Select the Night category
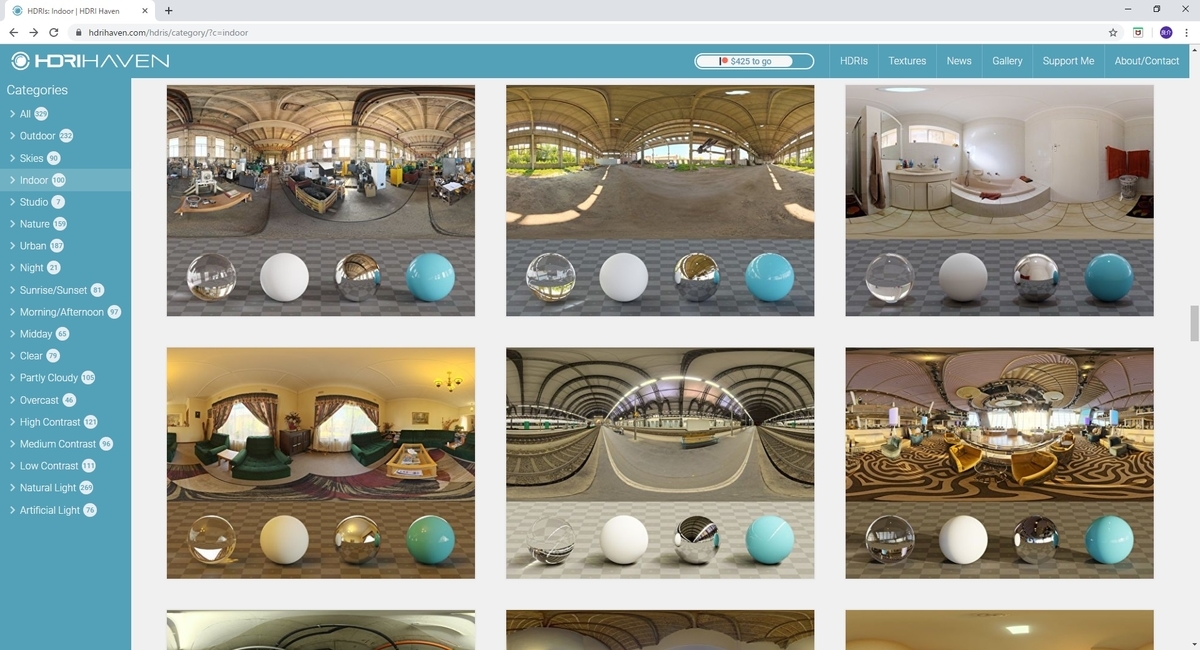 click(65, 268)
